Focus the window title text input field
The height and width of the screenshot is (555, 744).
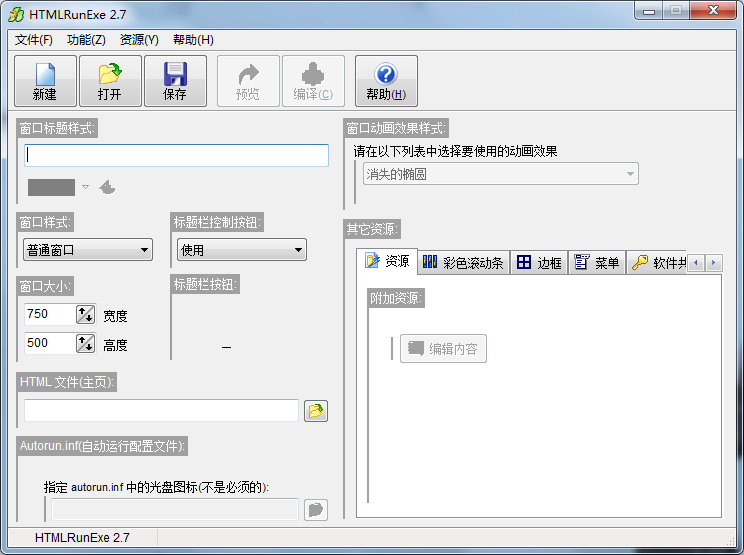coord(177,155)
